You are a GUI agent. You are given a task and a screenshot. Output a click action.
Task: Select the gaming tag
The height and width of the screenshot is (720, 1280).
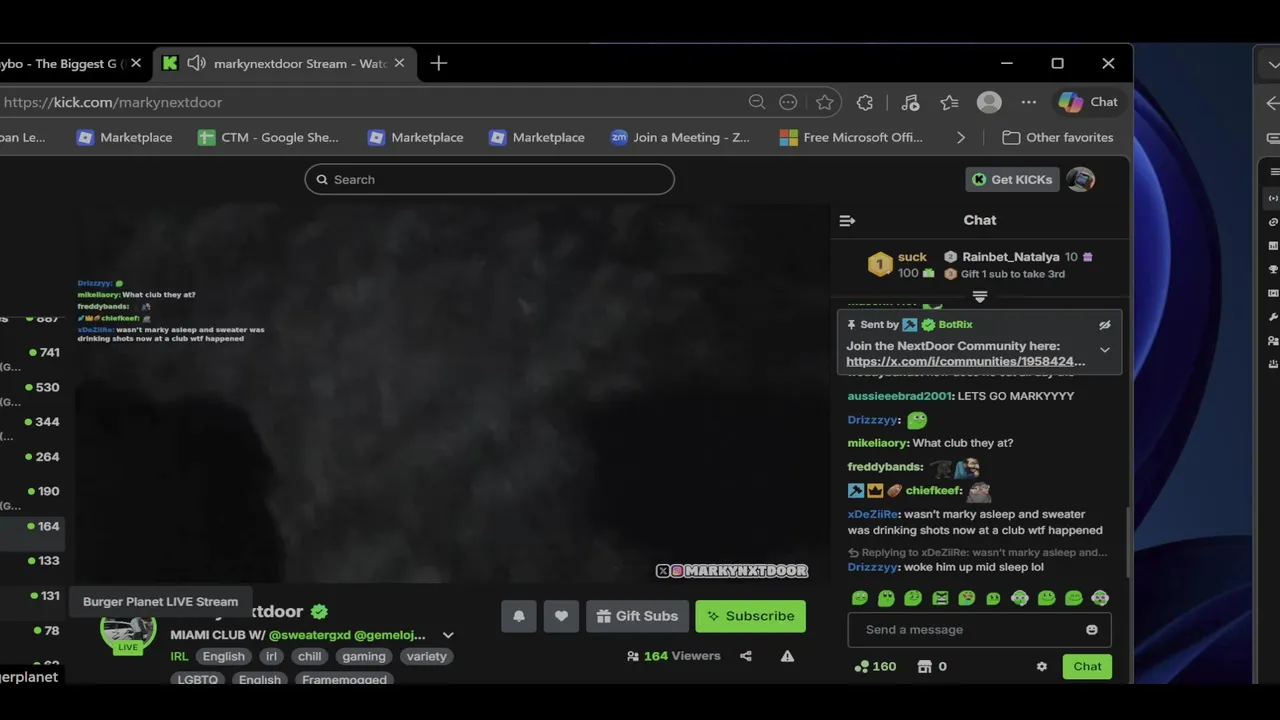point(364,656)
